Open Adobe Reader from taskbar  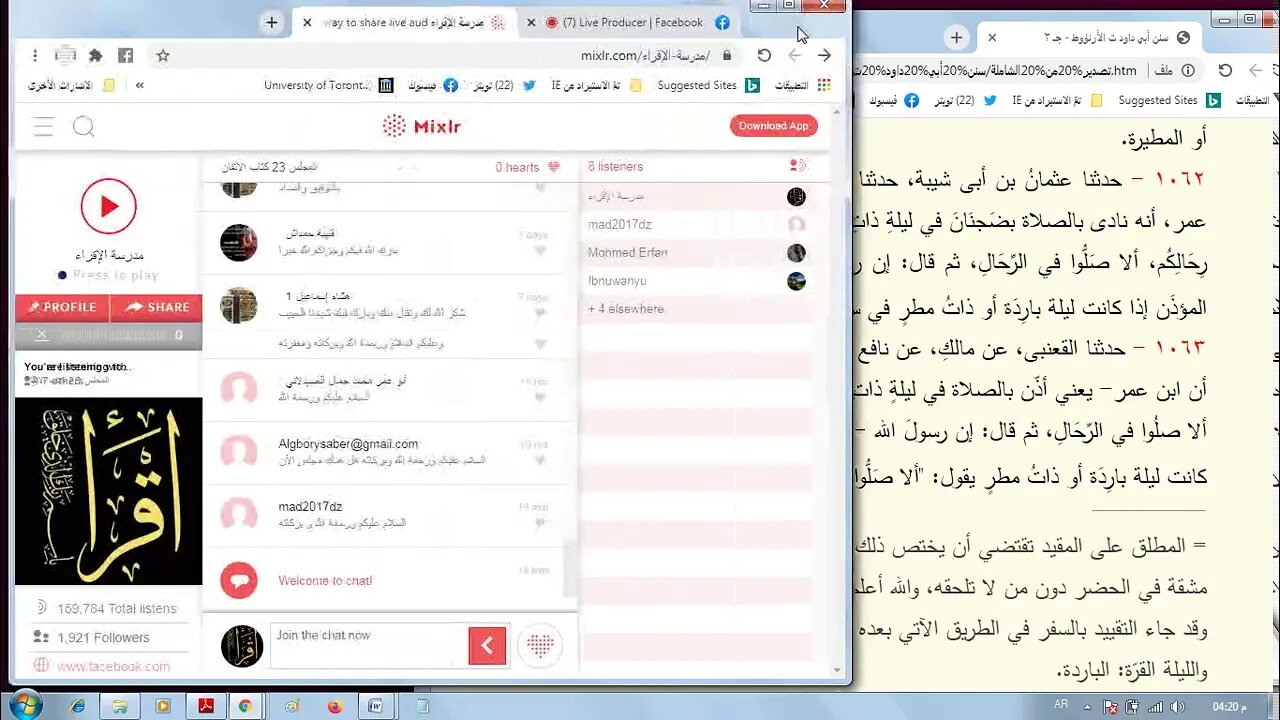pos(206,706)
